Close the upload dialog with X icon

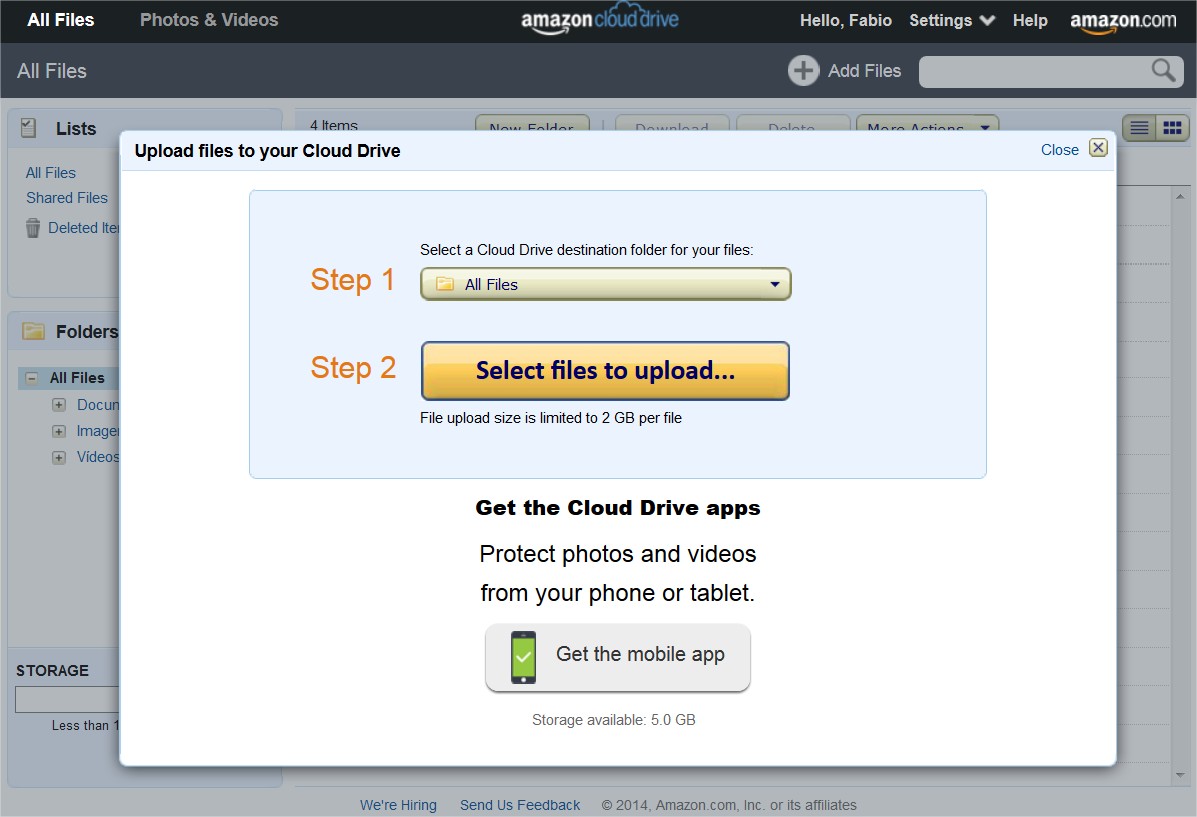(x=1098, y=148)
